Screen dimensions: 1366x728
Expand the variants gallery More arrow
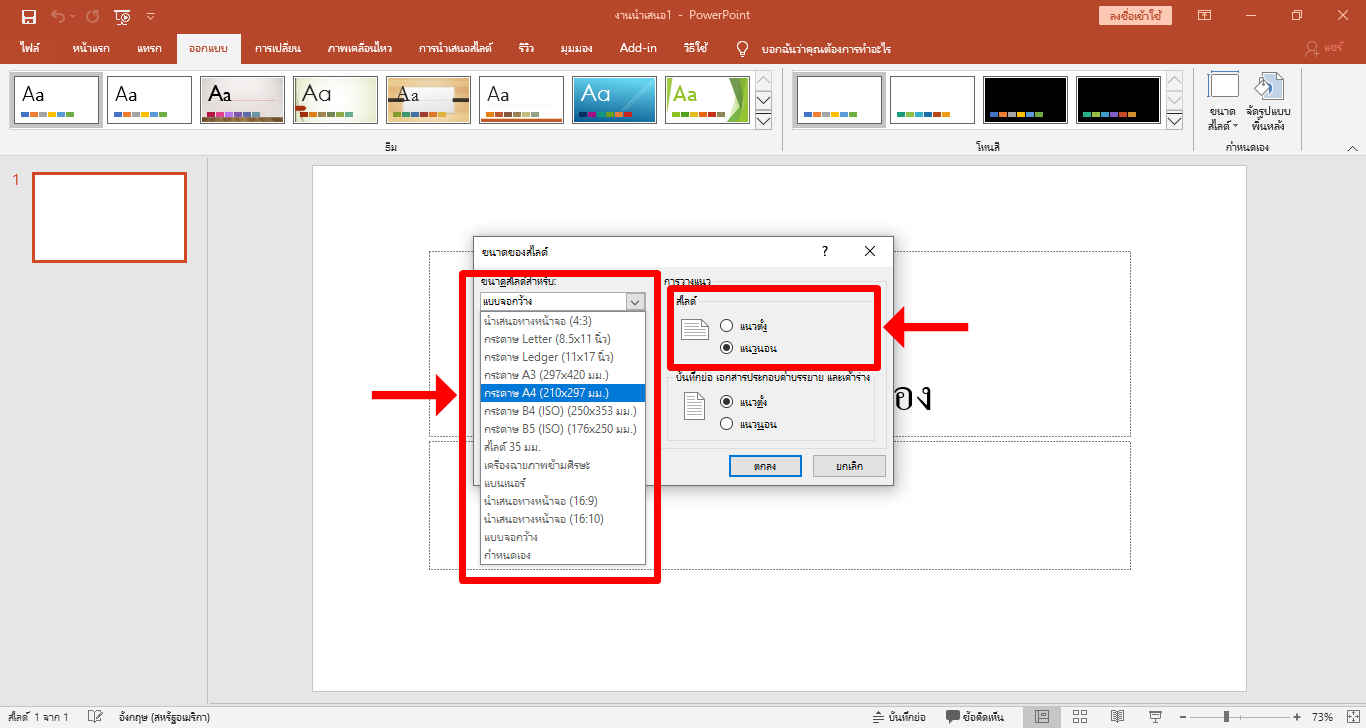(x=1174, y=121)
